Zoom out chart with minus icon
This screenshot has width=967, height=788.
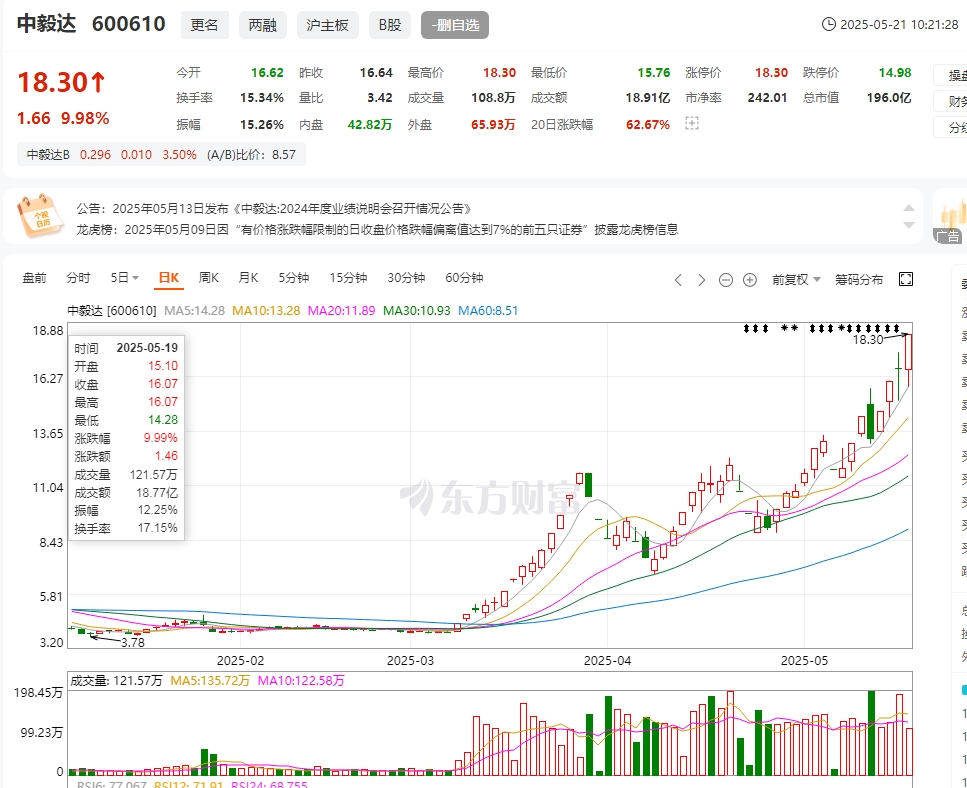click(x=726, y=281)
